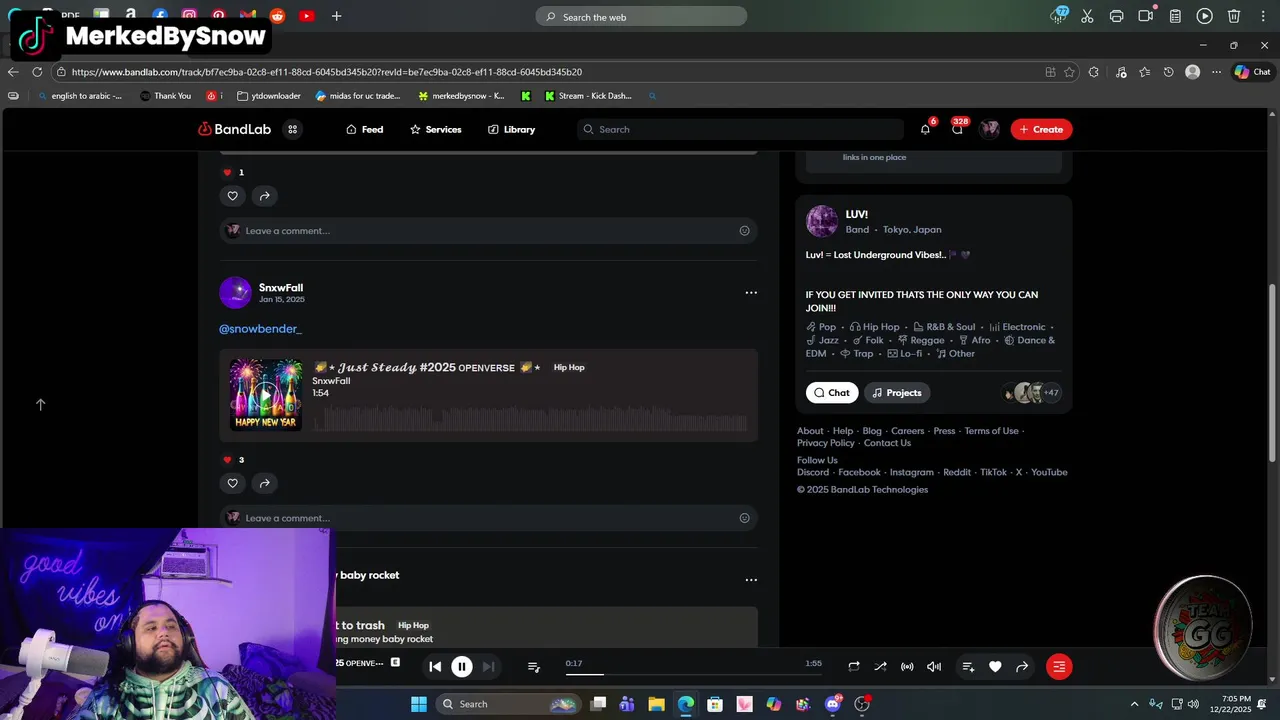The image size is (1280, 720).
Task: Share the post with 1 like
Action: pyautogui.click(x=264, y=196)
